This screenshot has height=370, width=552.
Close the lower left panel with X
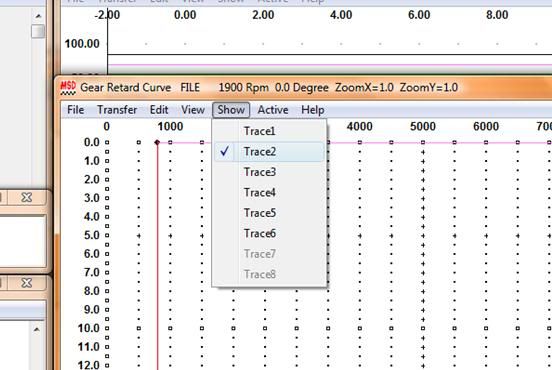[26, 283]
